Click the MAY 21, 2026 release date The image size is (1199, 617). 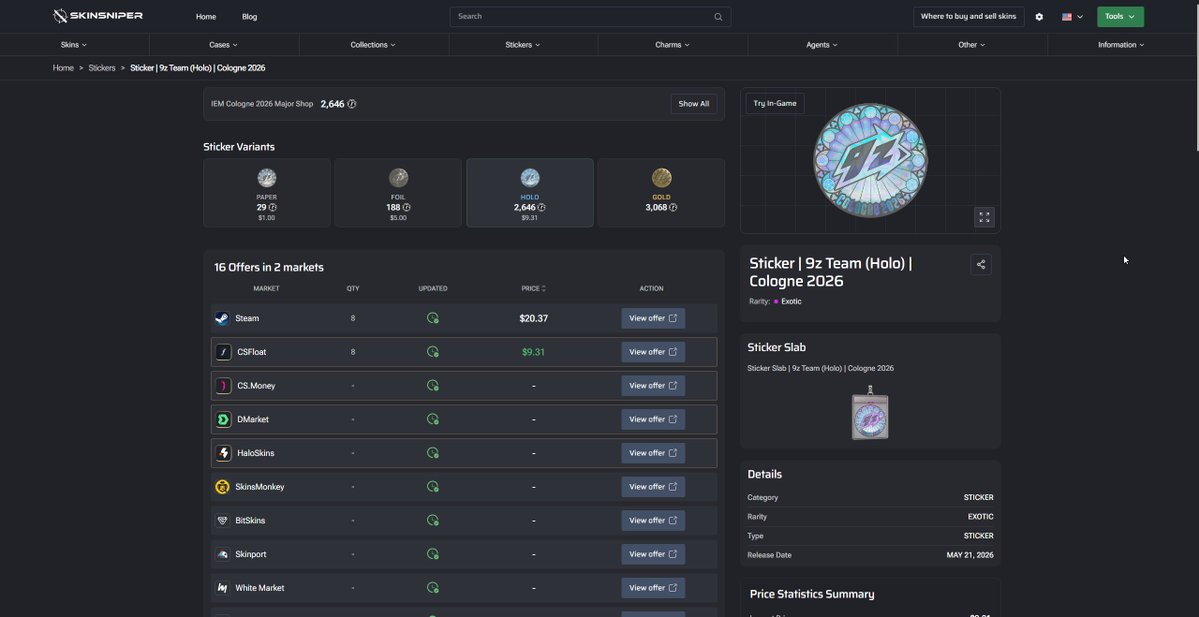pos(970,555)
